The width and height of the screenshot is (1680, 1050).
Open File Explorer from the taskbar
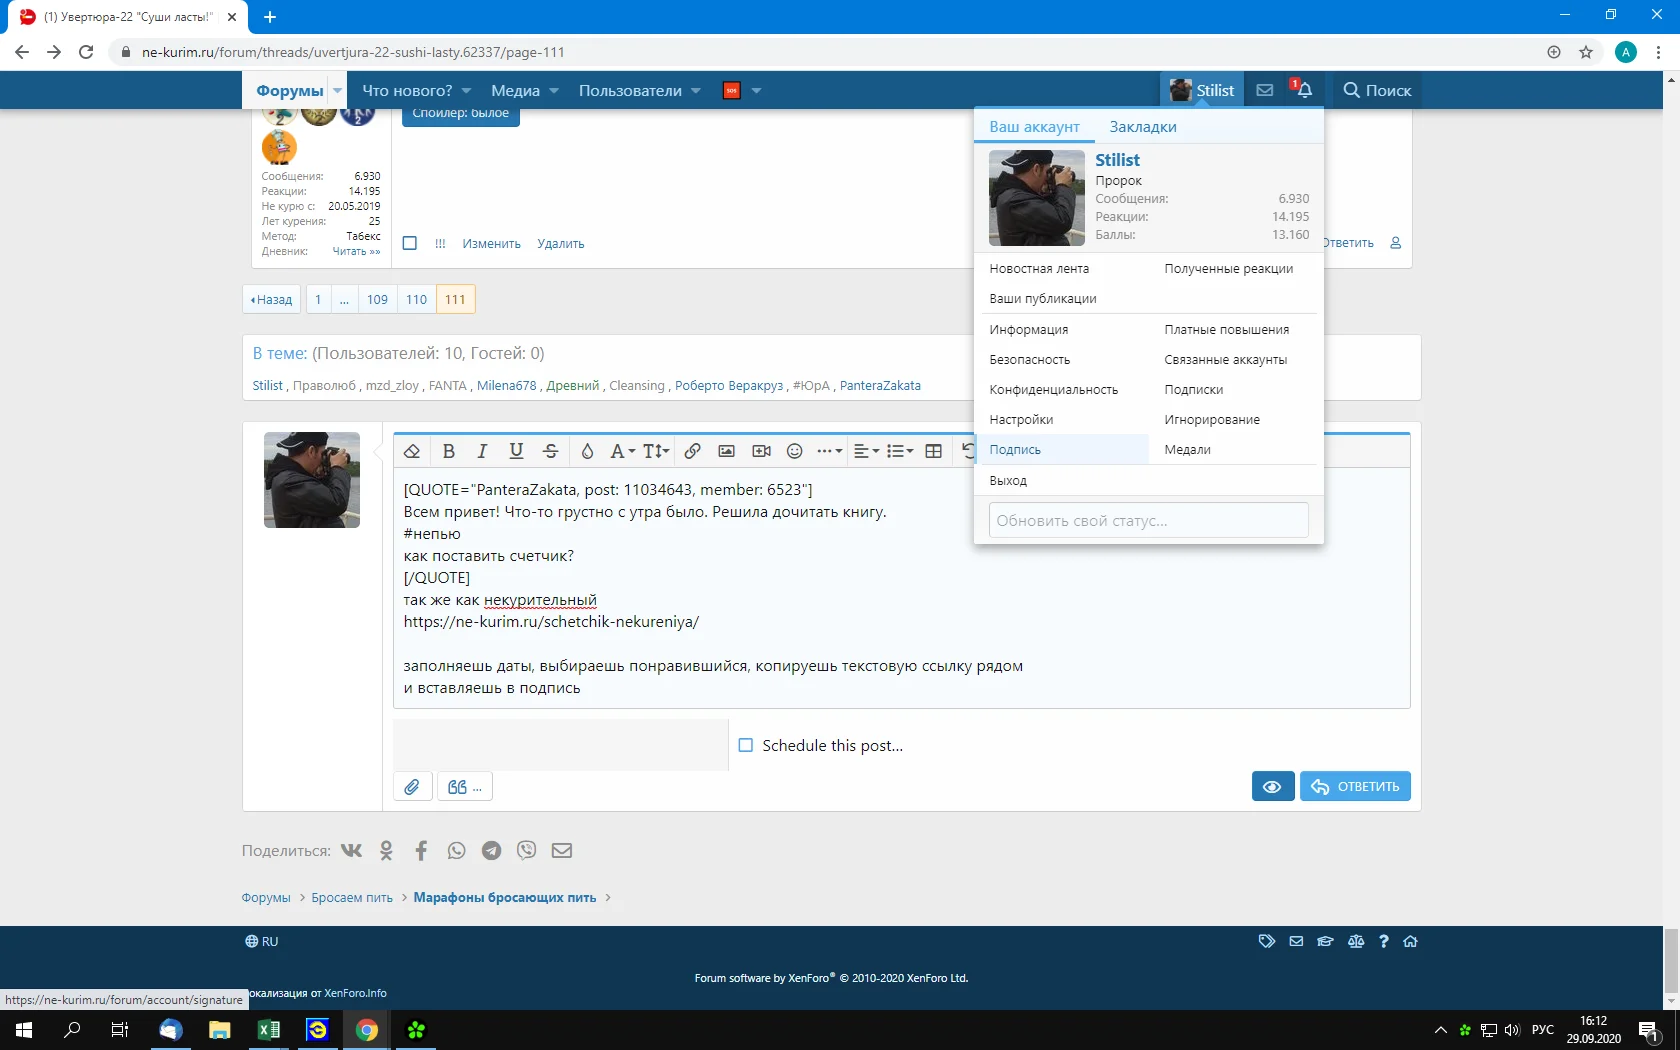[220, 1030]
